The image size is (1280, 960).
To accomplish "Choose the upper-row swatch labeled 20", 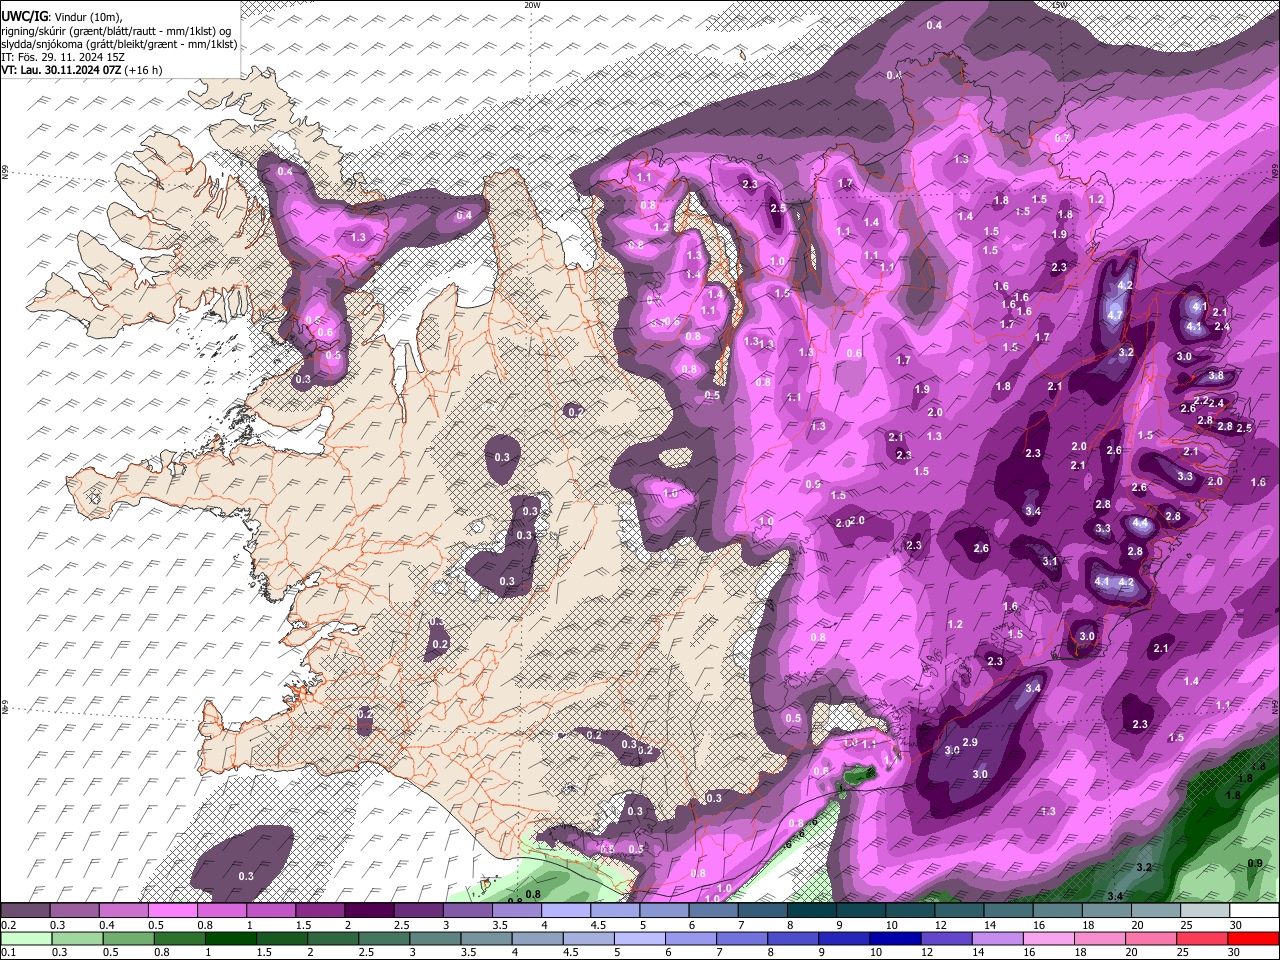I will [x=1156, y=911].
